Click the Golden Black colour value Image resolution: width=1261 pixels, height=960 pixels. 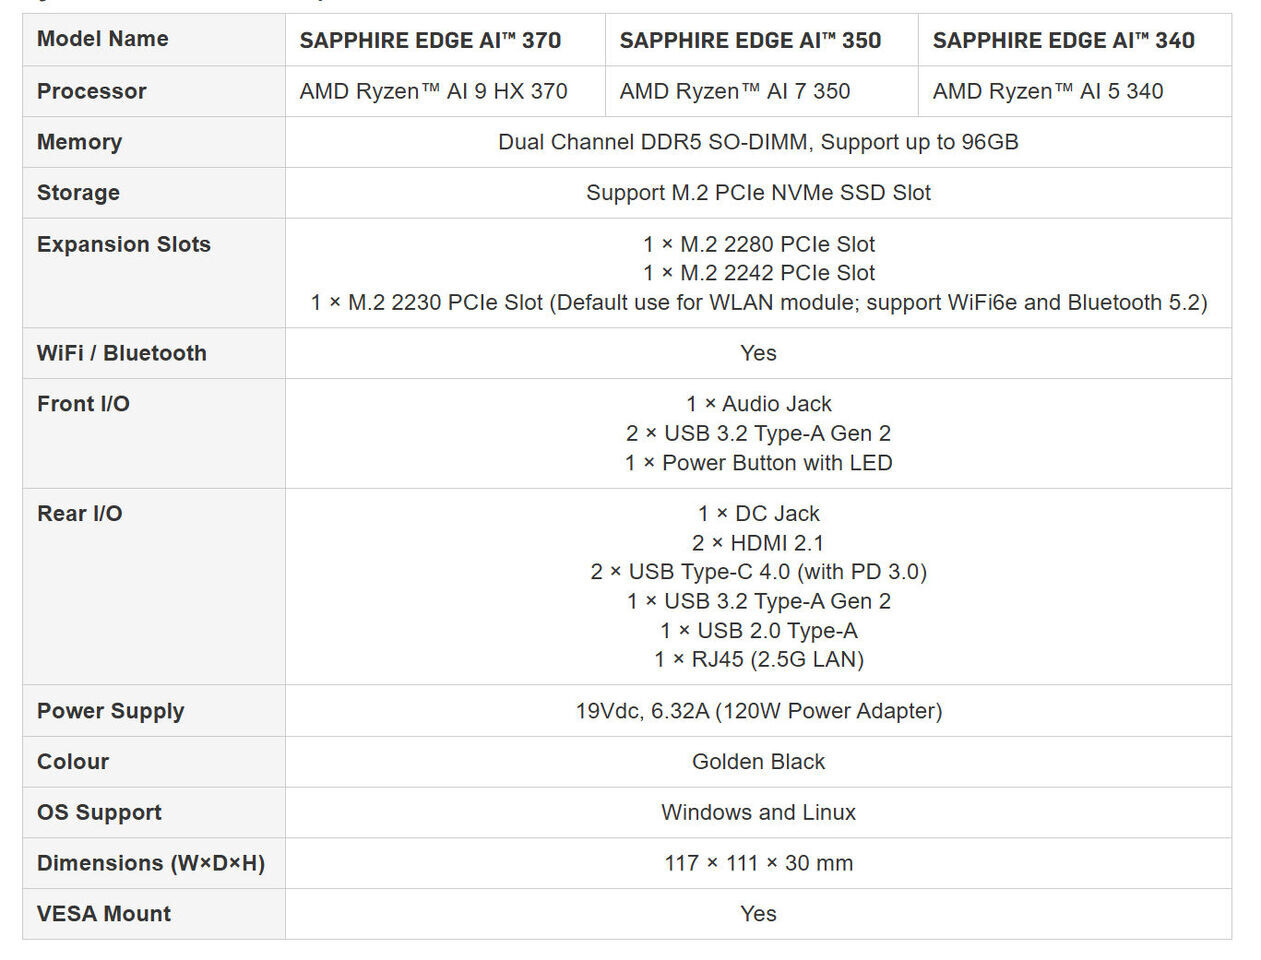[x=758, y=762]
